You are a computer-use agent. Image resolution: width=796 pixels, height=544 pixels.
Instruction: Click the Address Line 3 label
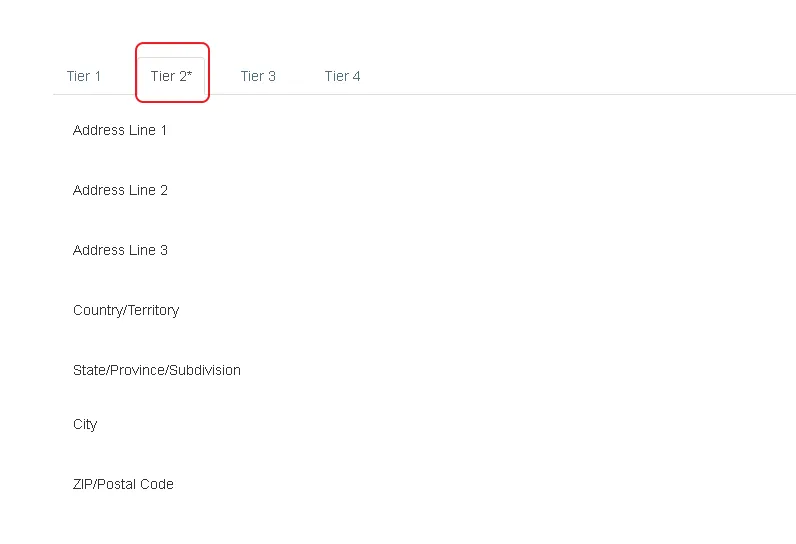point(120,250)
